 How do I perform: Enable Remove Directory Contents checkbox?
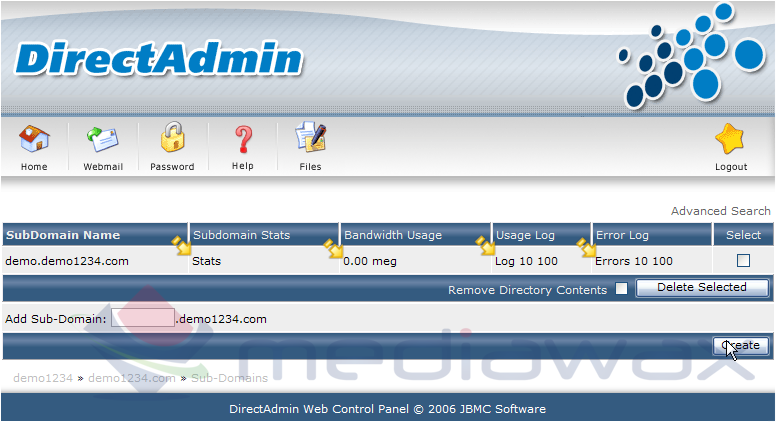click(x=621, y=288)
